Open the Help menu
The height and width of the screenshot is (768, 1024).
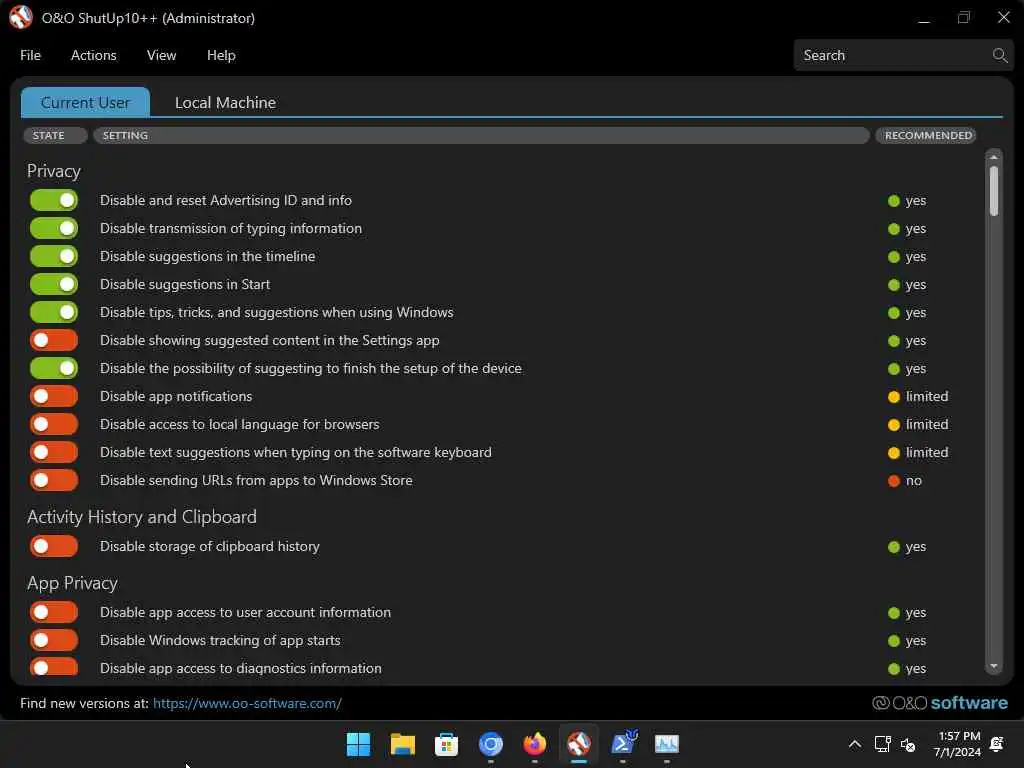pos(221,56)
